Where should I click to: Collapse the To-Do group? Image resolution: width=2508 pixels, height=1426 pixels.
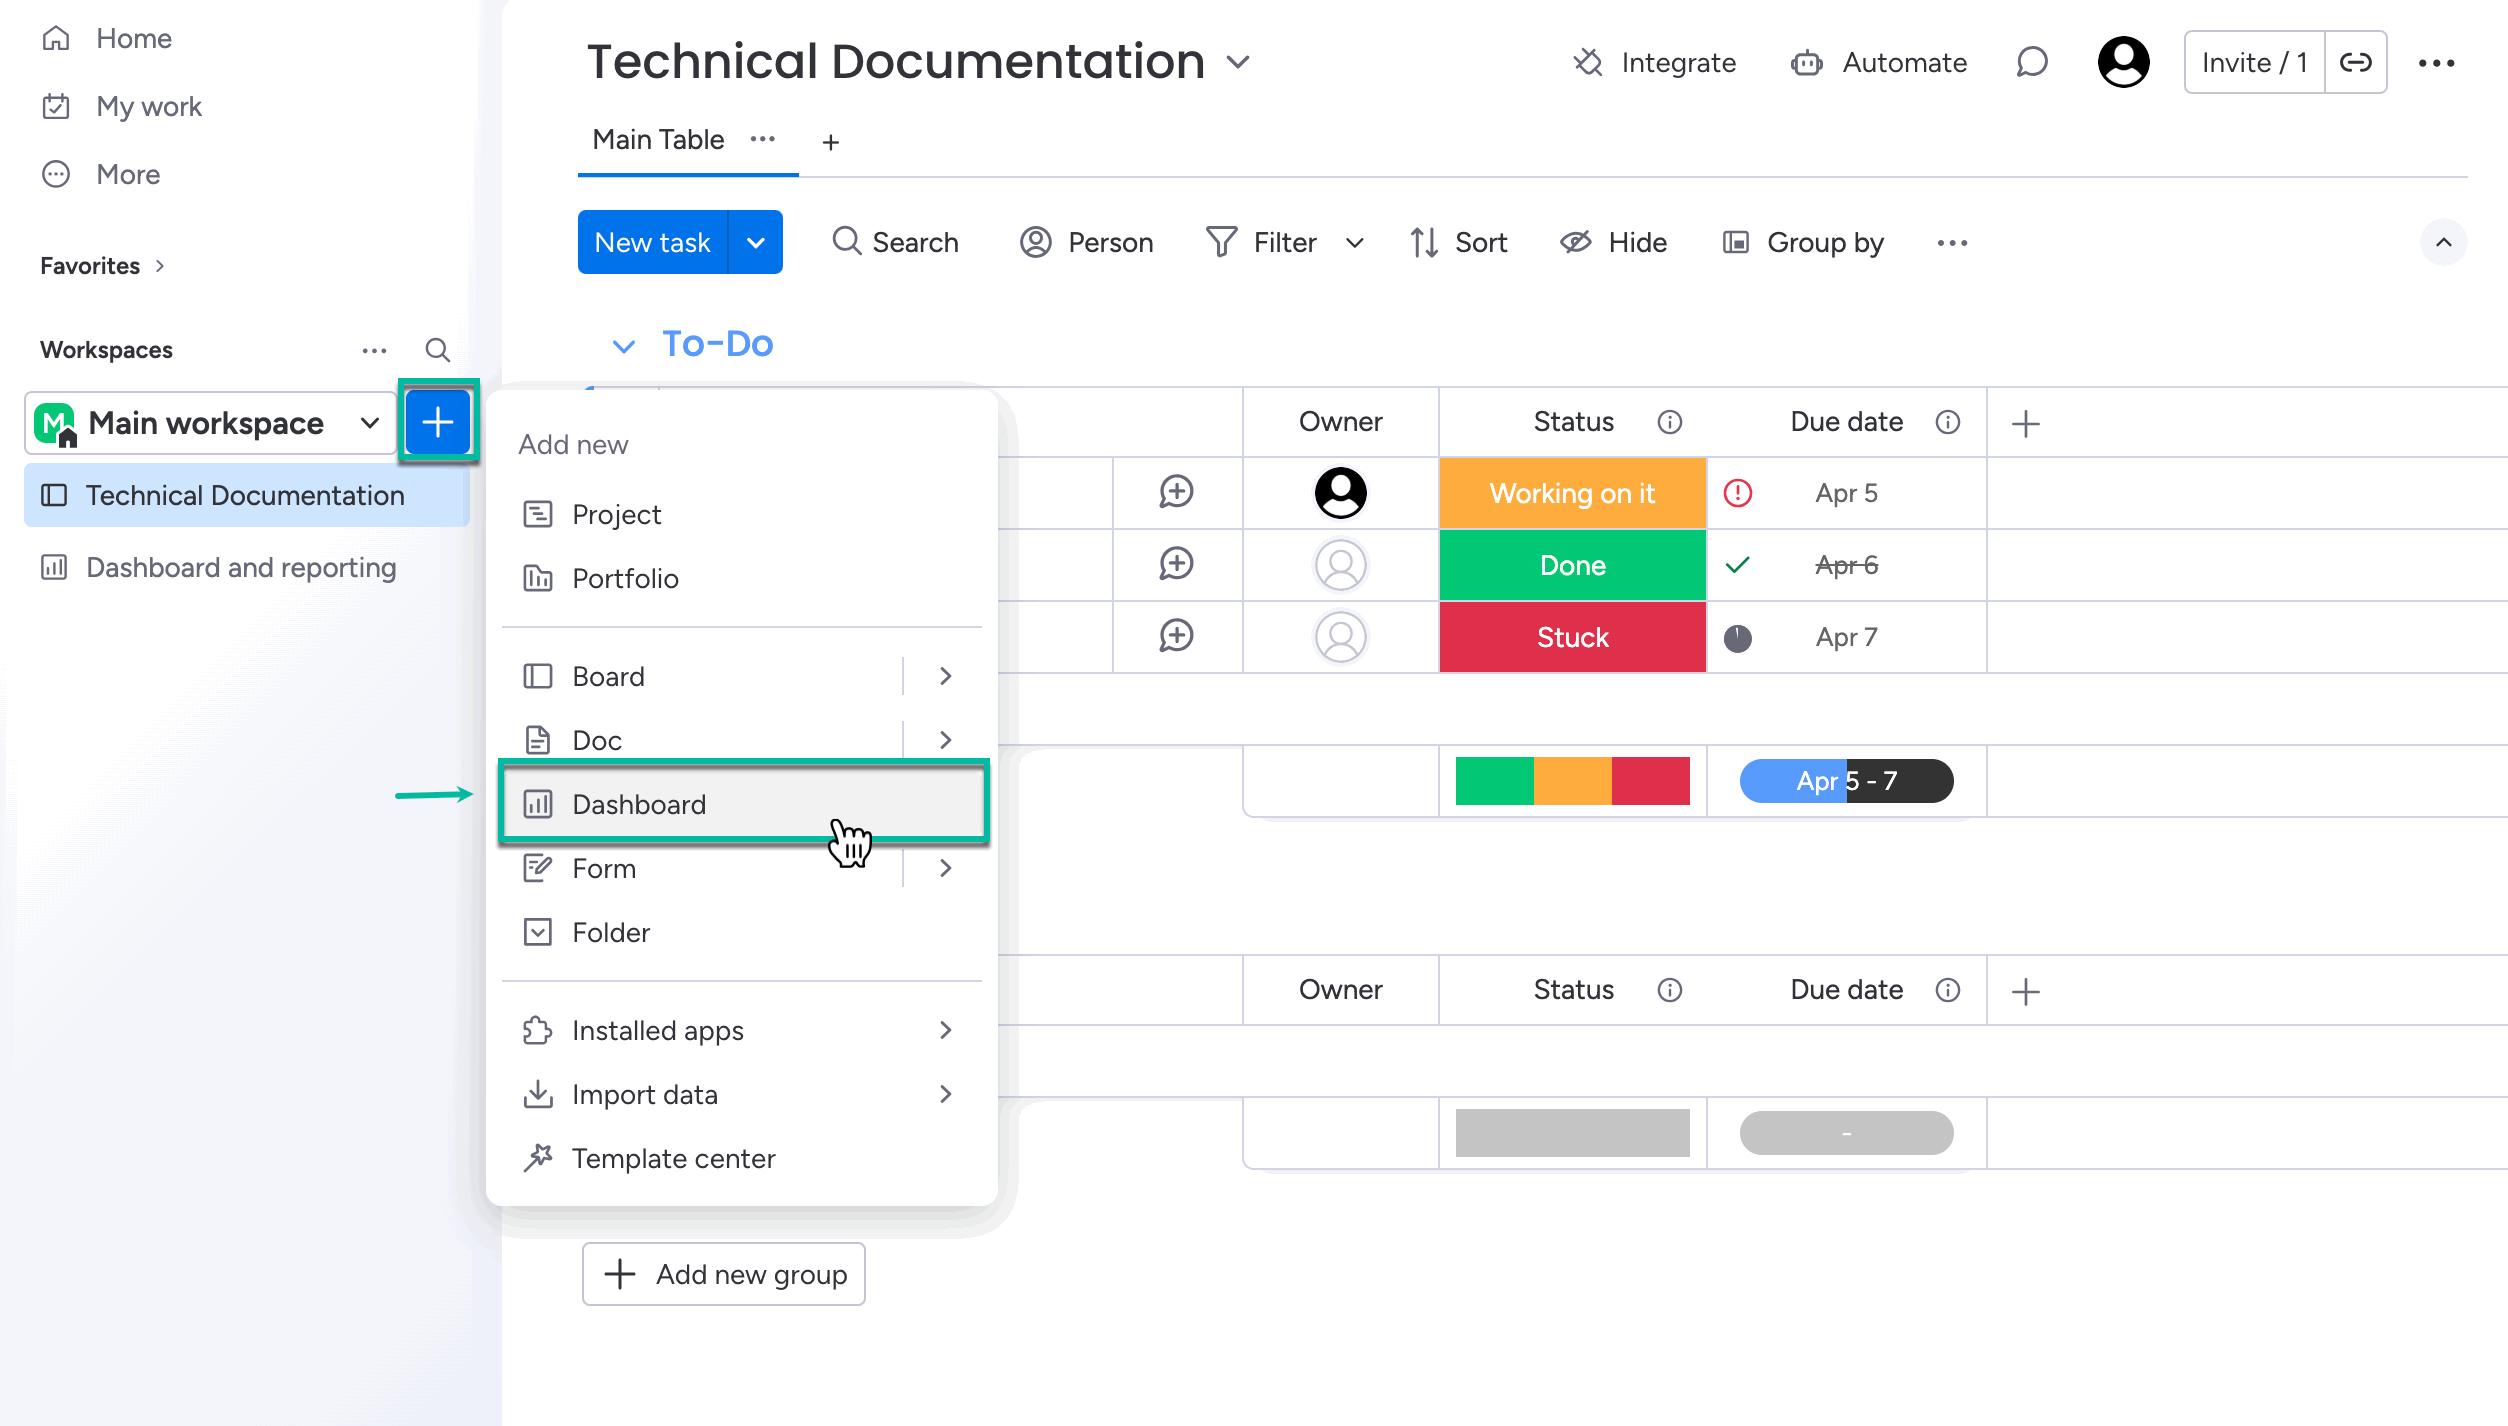[624, 344]
